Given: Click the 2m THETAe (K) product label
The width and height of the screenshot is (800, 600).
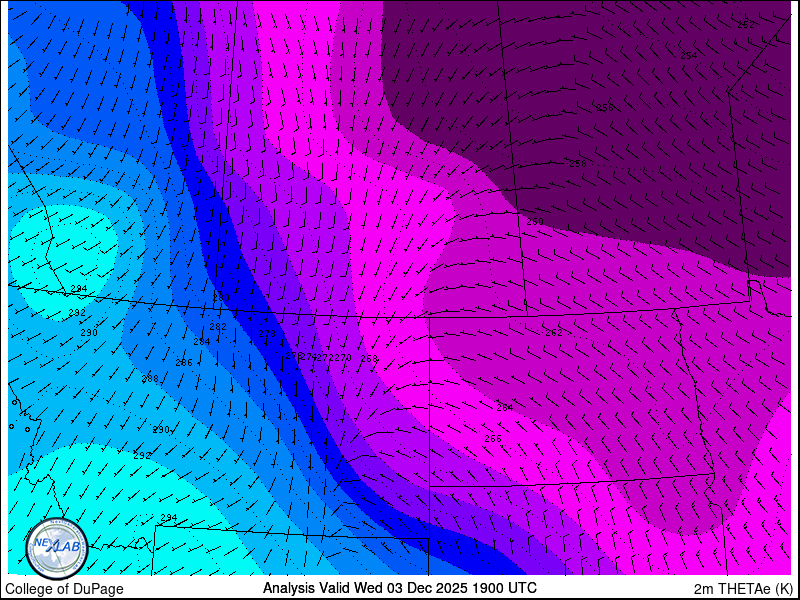Looking at the screenshot, I should click(x=744, y=589).
